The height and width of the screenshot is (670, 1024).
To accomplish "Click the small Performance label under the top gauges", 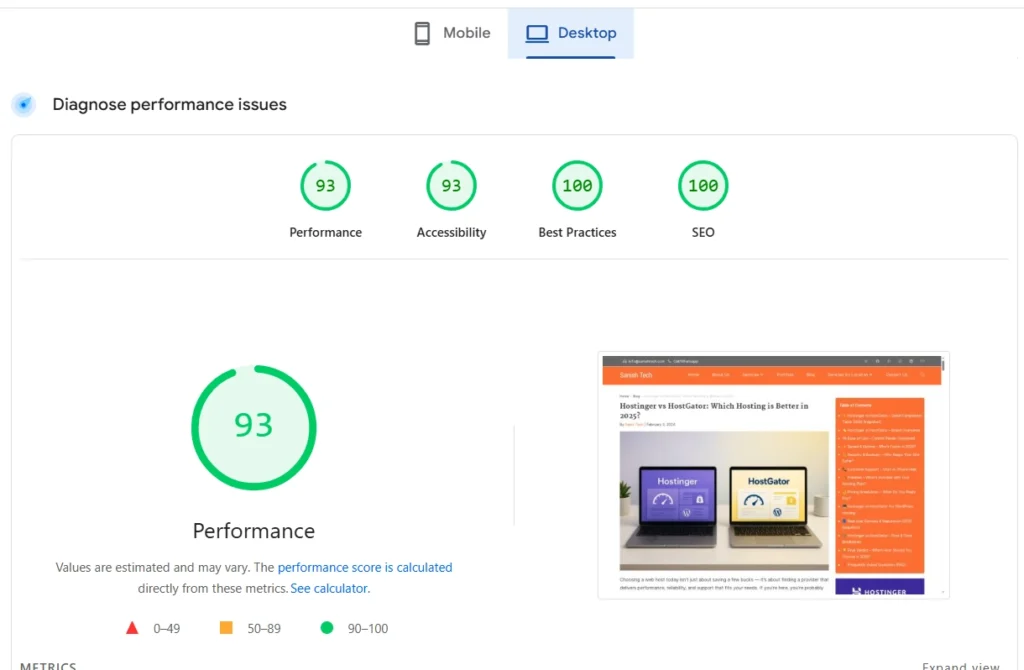I will coord(325,232).
